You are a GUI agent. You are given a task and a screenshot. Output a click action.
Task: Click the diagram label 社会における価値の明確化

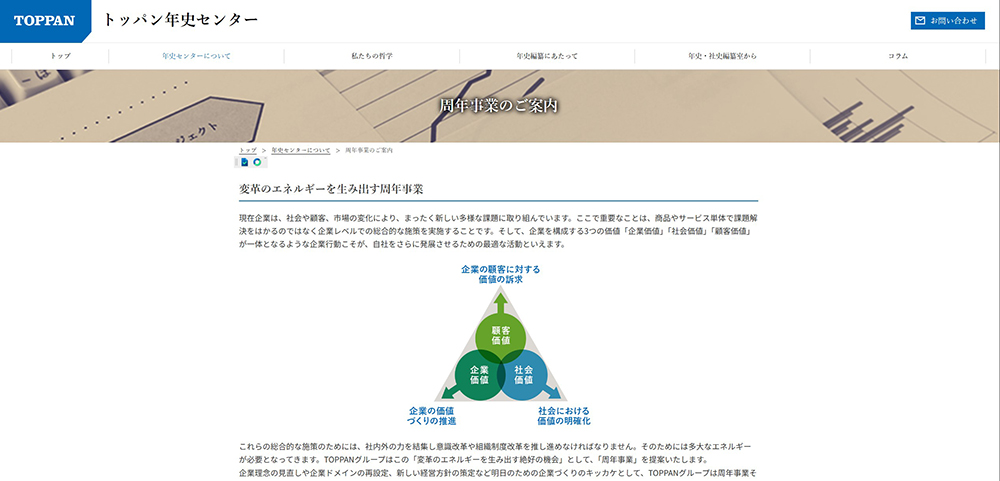[x=564, y=416]
